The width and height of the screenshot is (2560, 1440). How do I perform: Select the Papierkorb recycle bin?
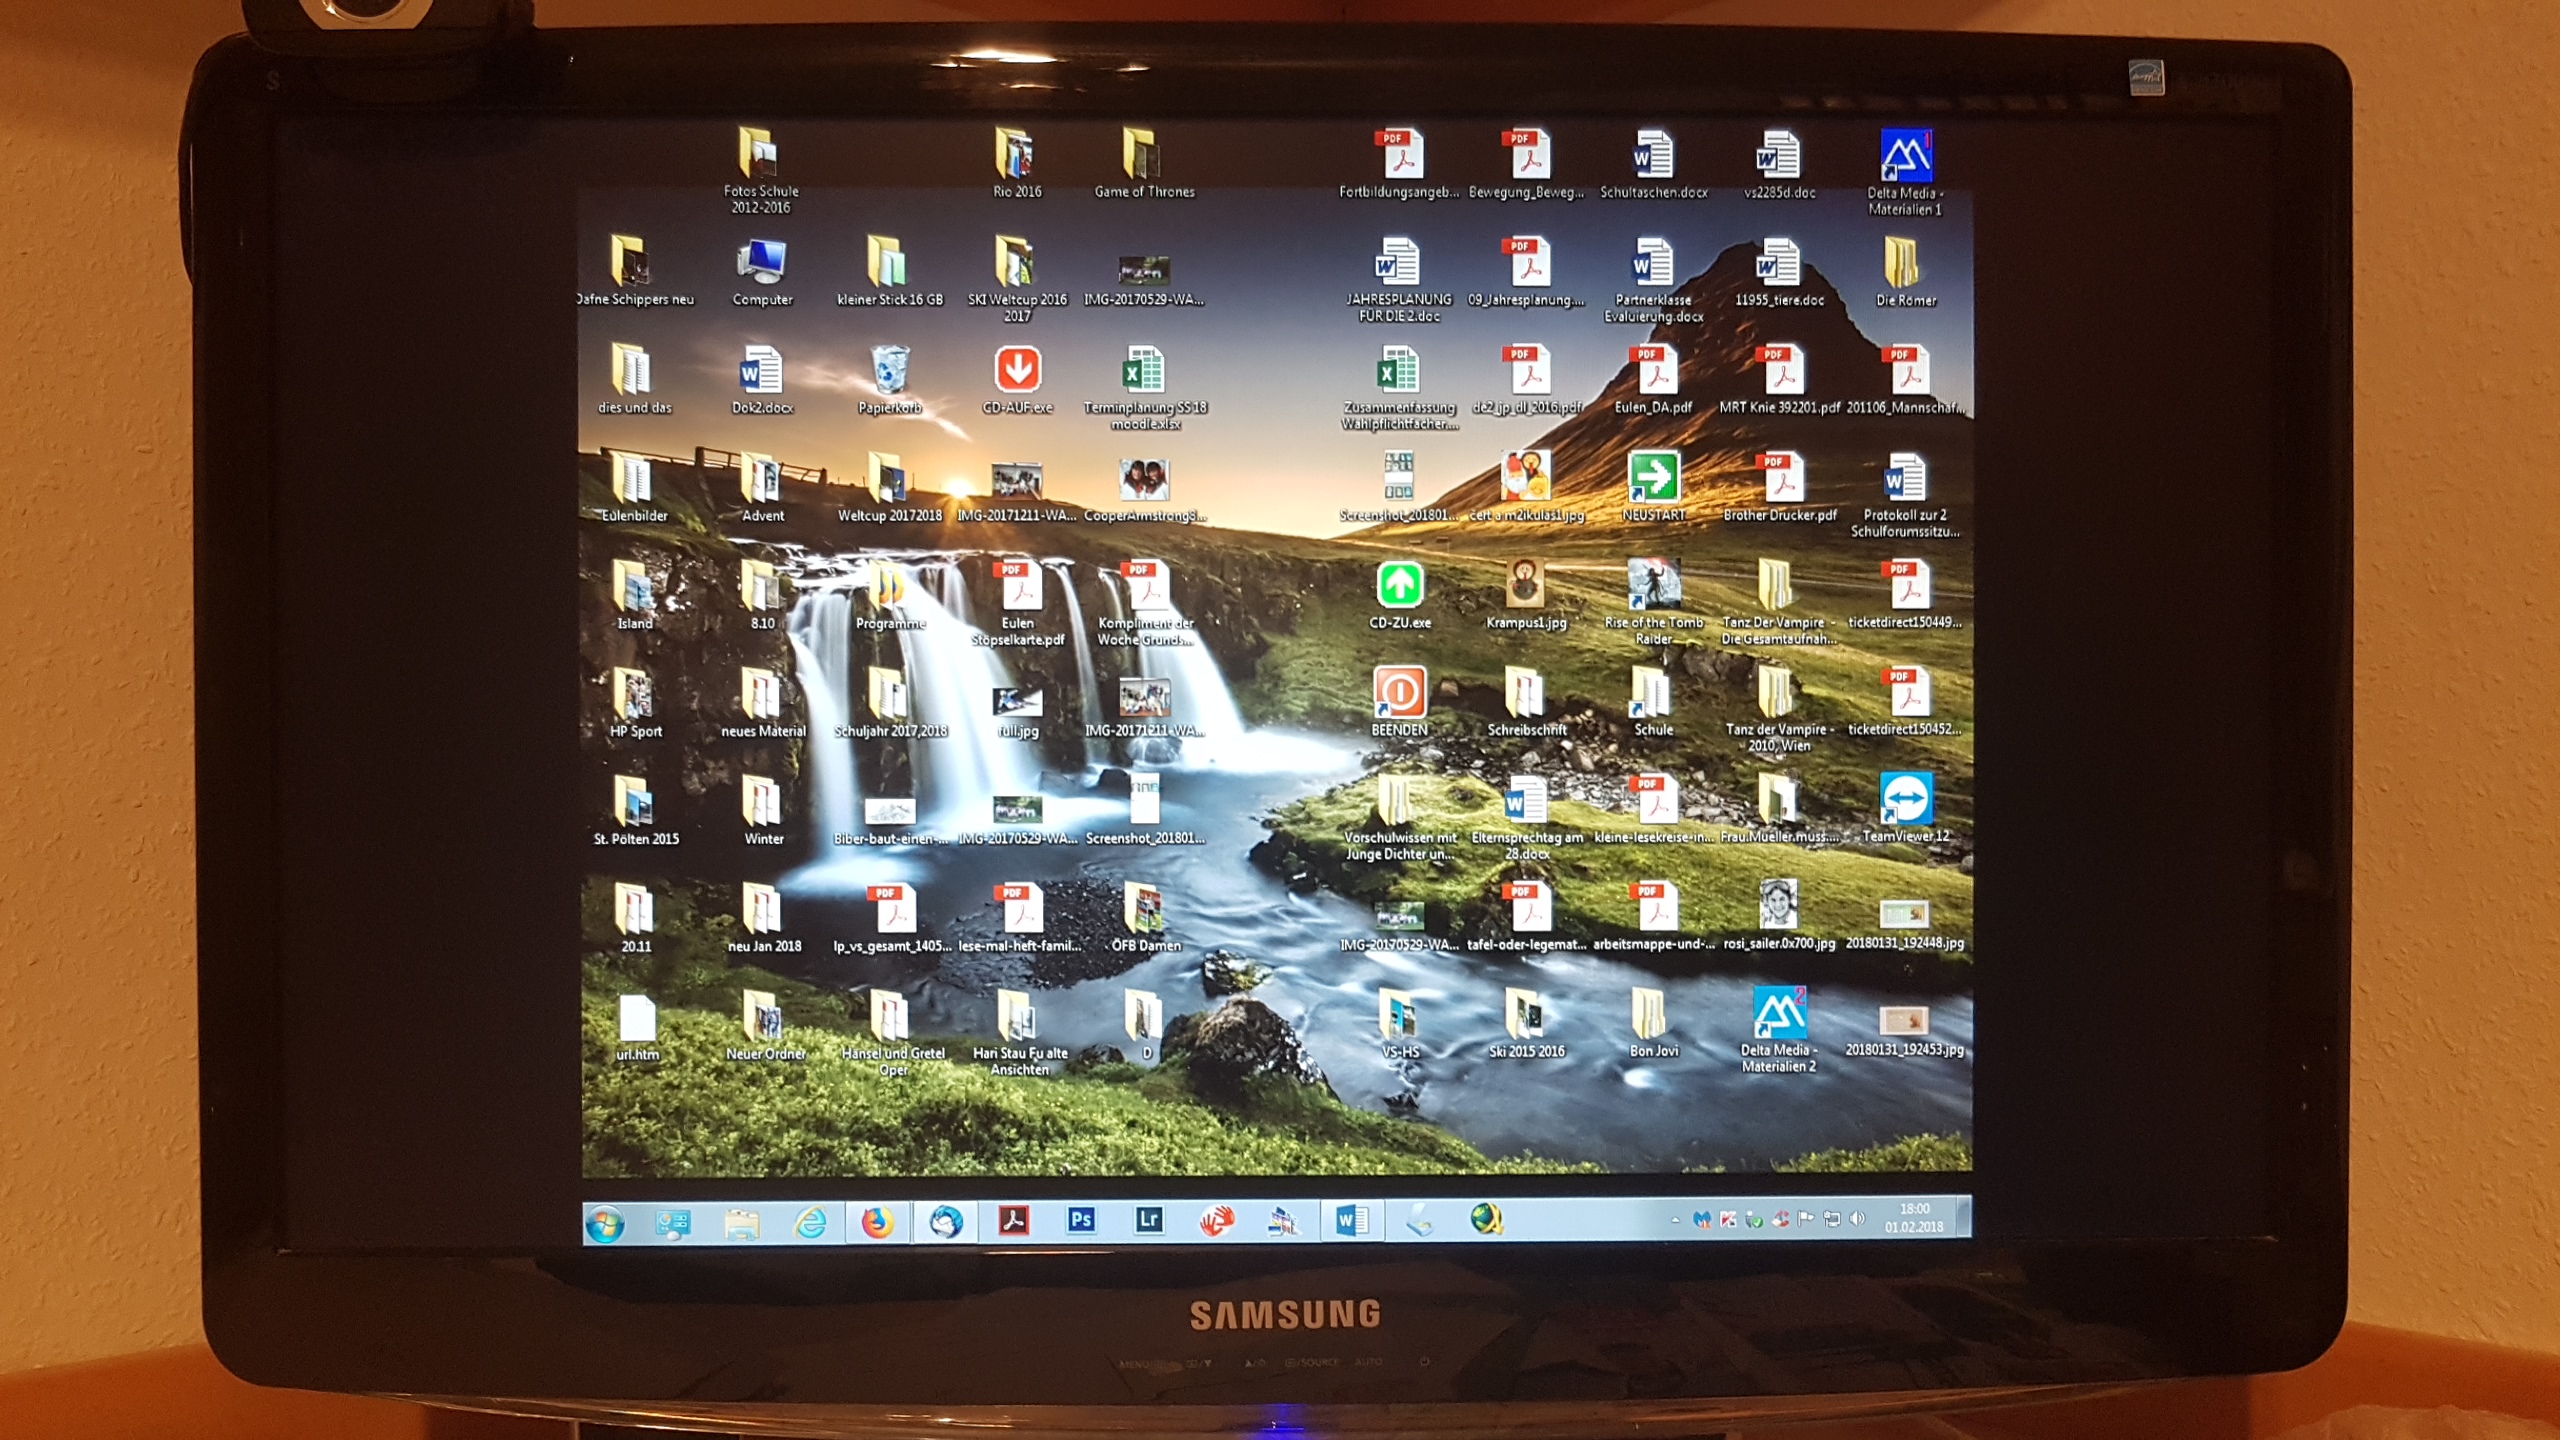coord(889,371)
